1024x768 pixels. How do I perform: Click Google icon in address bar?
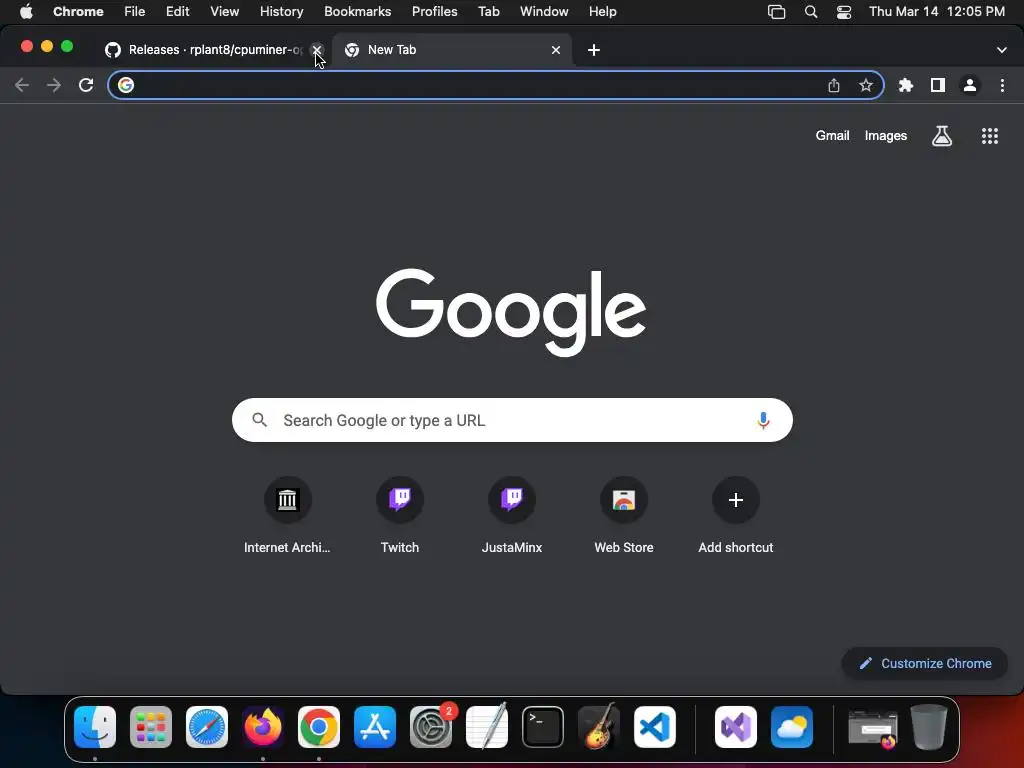pos(125,85)
